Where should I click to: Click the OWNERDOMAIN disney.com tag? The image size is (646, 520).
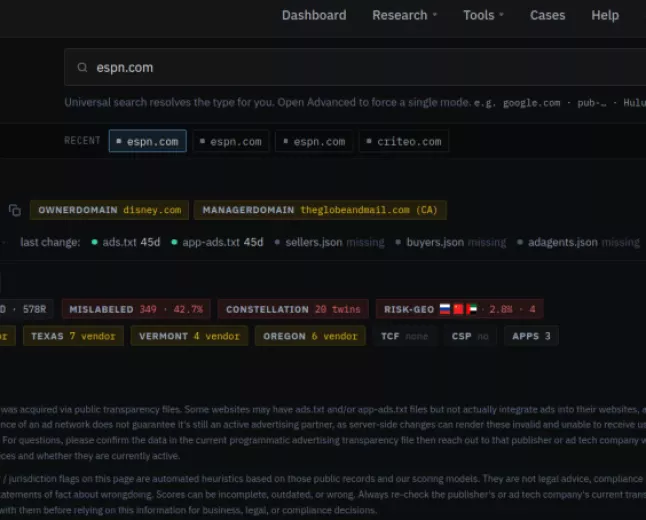[x=110, y=210]
